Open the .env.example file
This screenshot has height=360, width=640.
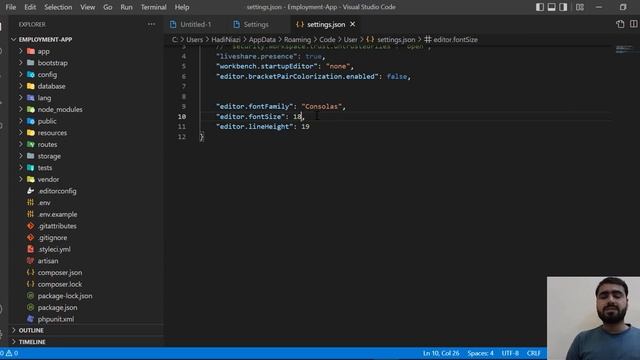coord(57,214)
